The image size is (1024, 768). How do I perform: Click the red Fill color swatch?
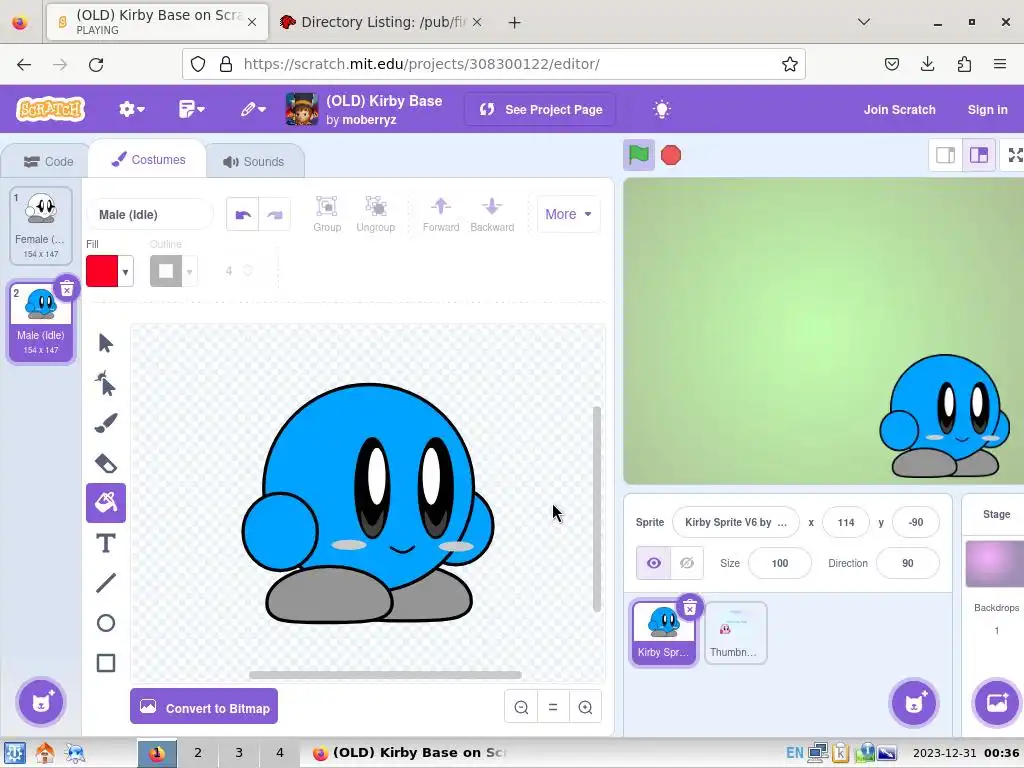click(x=102, y=272)
